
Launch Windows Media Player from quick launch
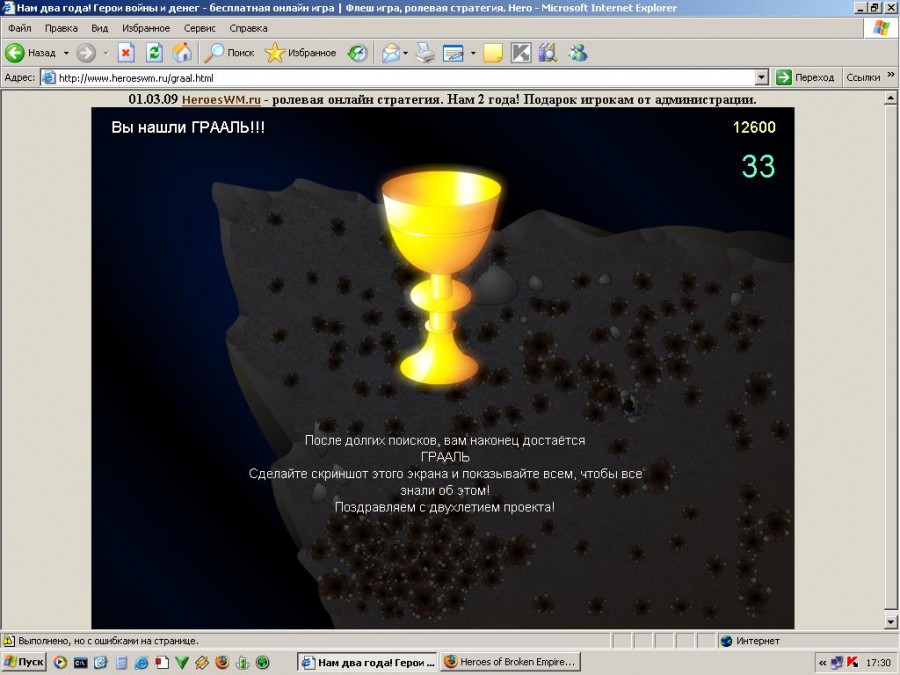[60, 662]
